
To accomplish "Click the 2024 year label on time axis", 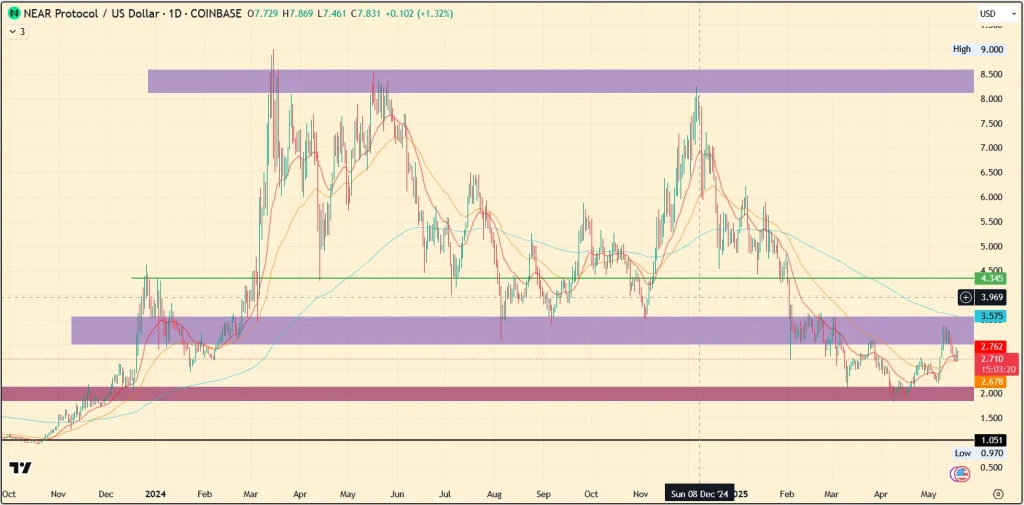I will [155, 493].
